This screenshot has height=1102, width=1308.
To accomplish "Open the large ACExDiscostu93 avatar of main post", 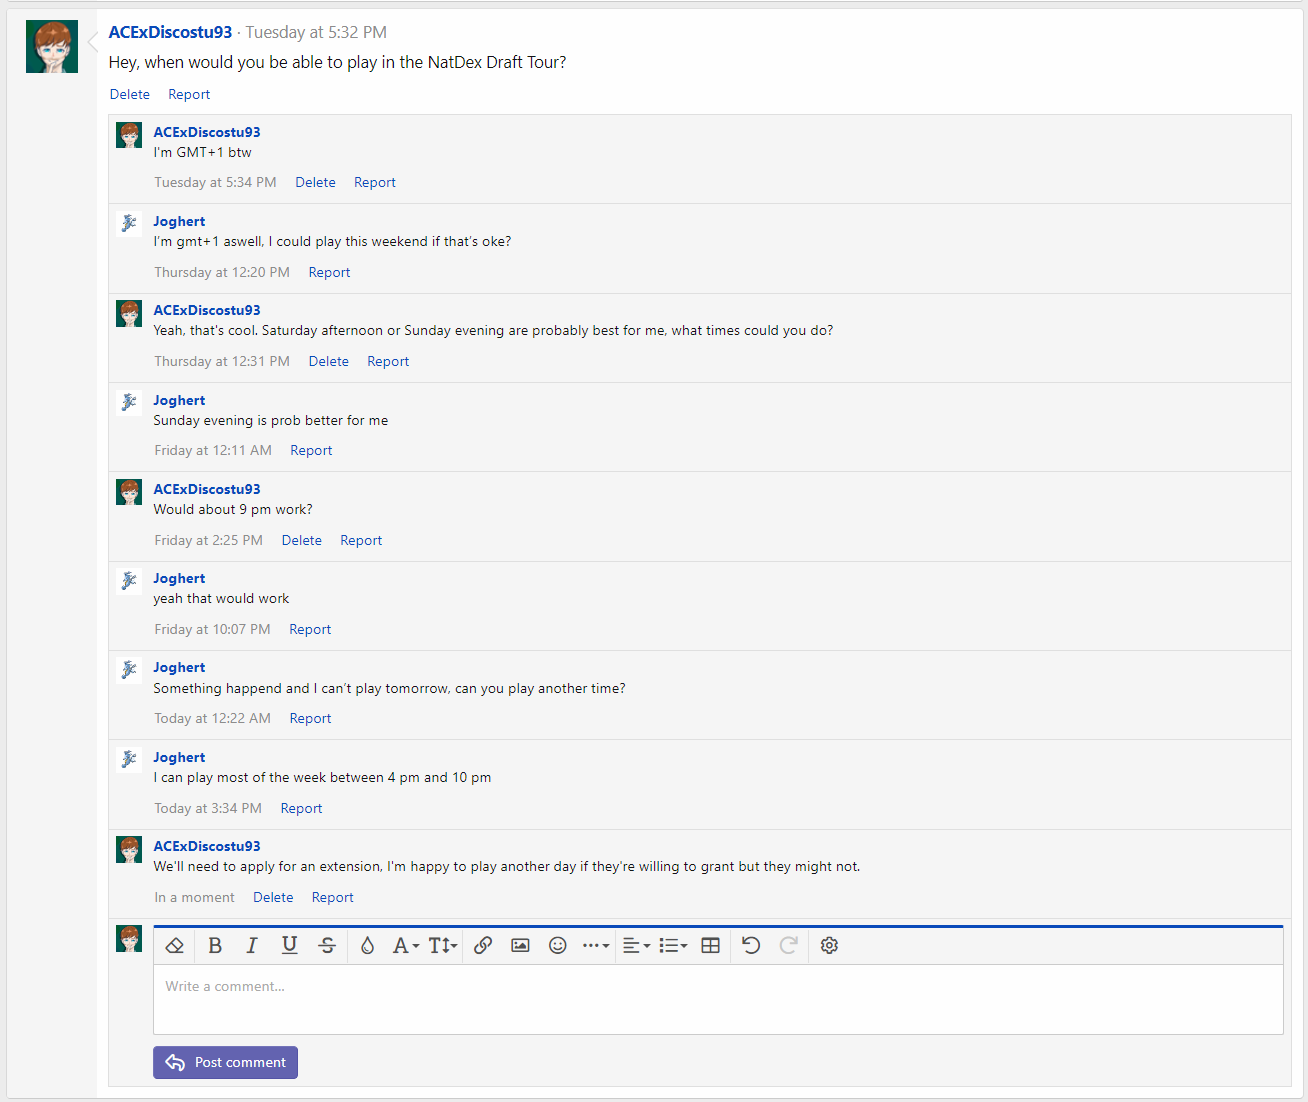I will 52,47.
